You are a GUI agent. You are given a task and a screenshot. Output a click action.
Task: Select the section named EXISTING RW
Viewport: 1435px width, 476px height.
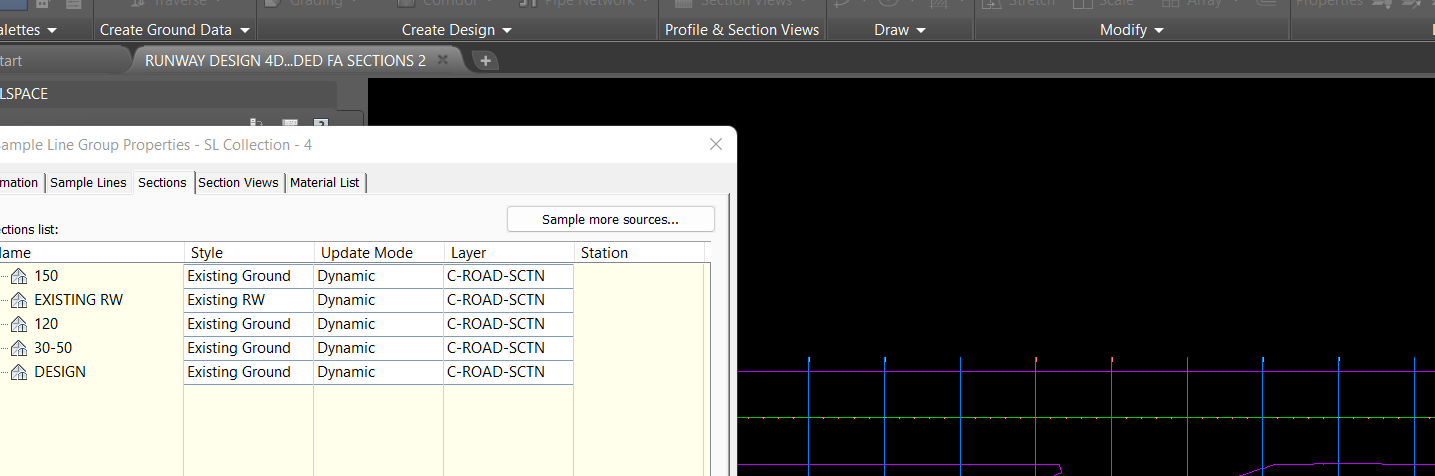click(x=78, y=300)
